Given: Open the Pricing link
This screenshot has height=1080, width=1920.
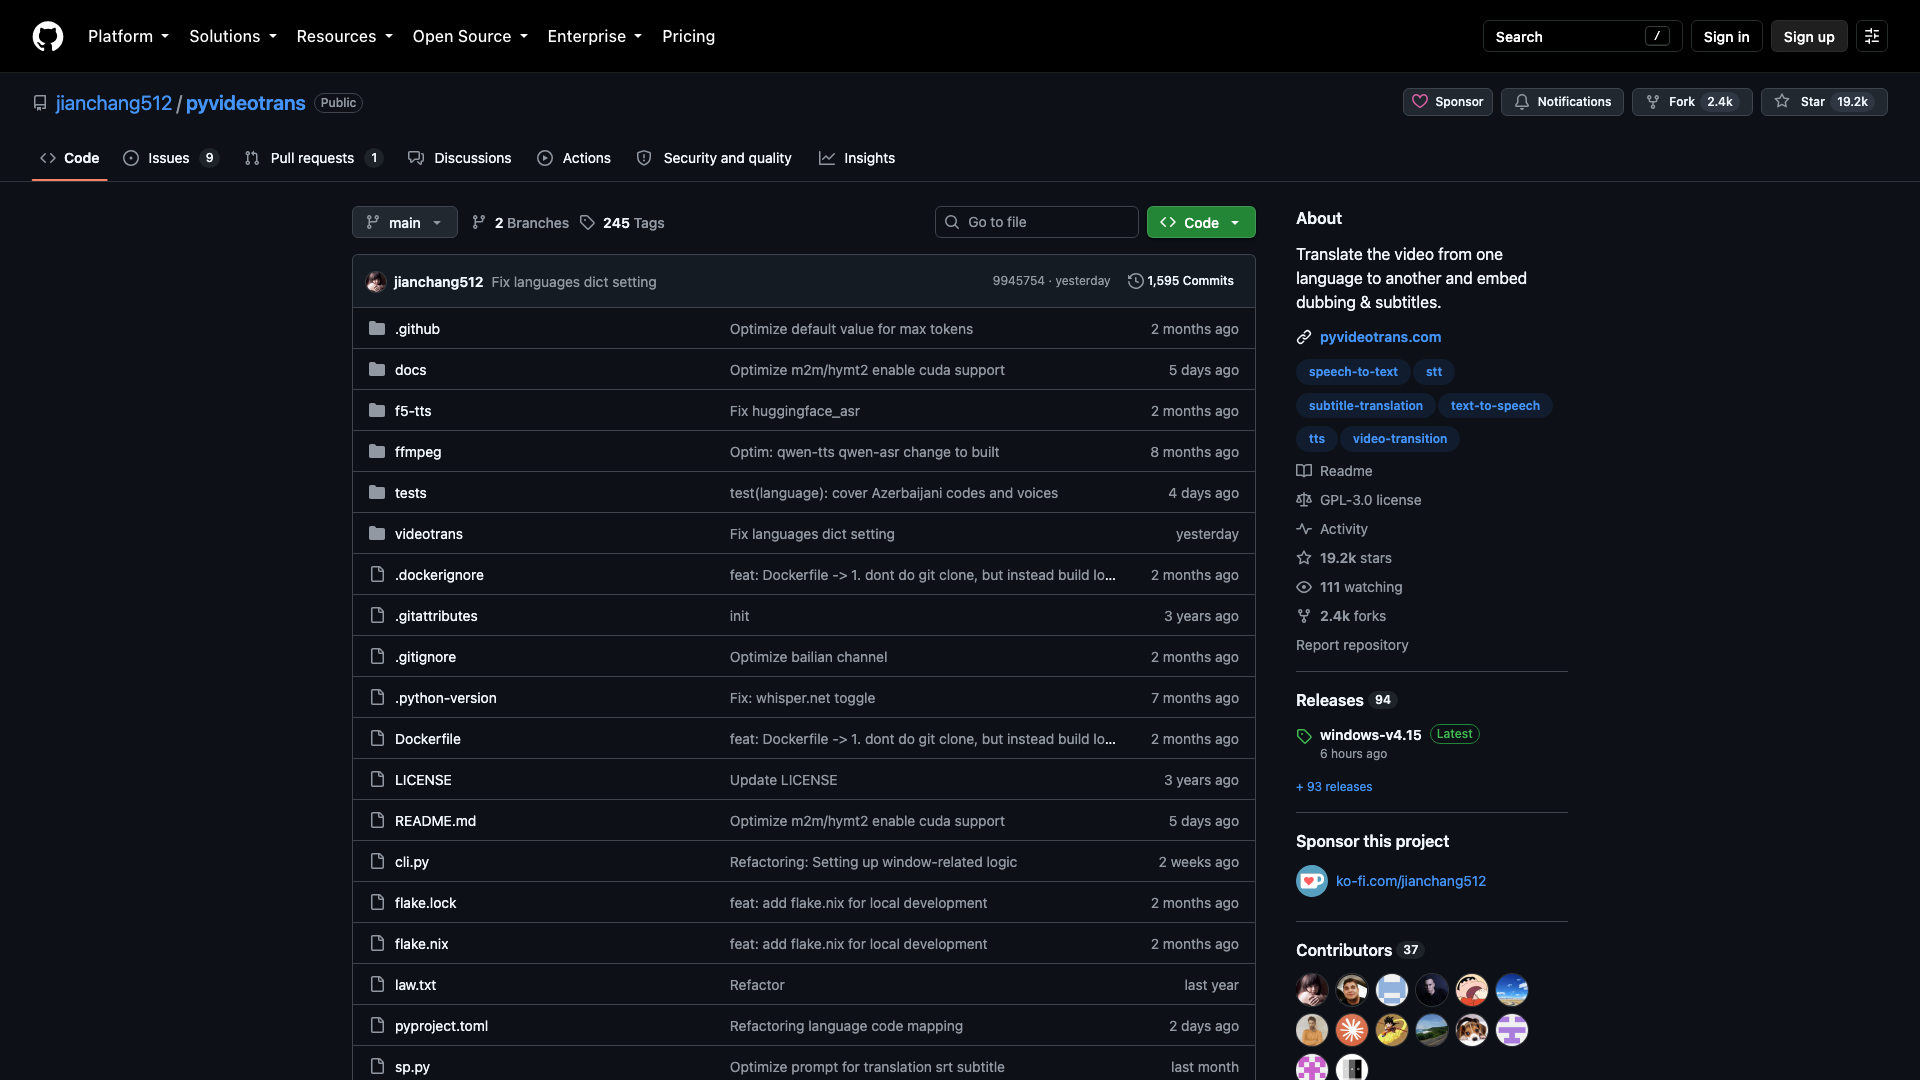Looking at the screenshot, I should [x=688, y=36].
